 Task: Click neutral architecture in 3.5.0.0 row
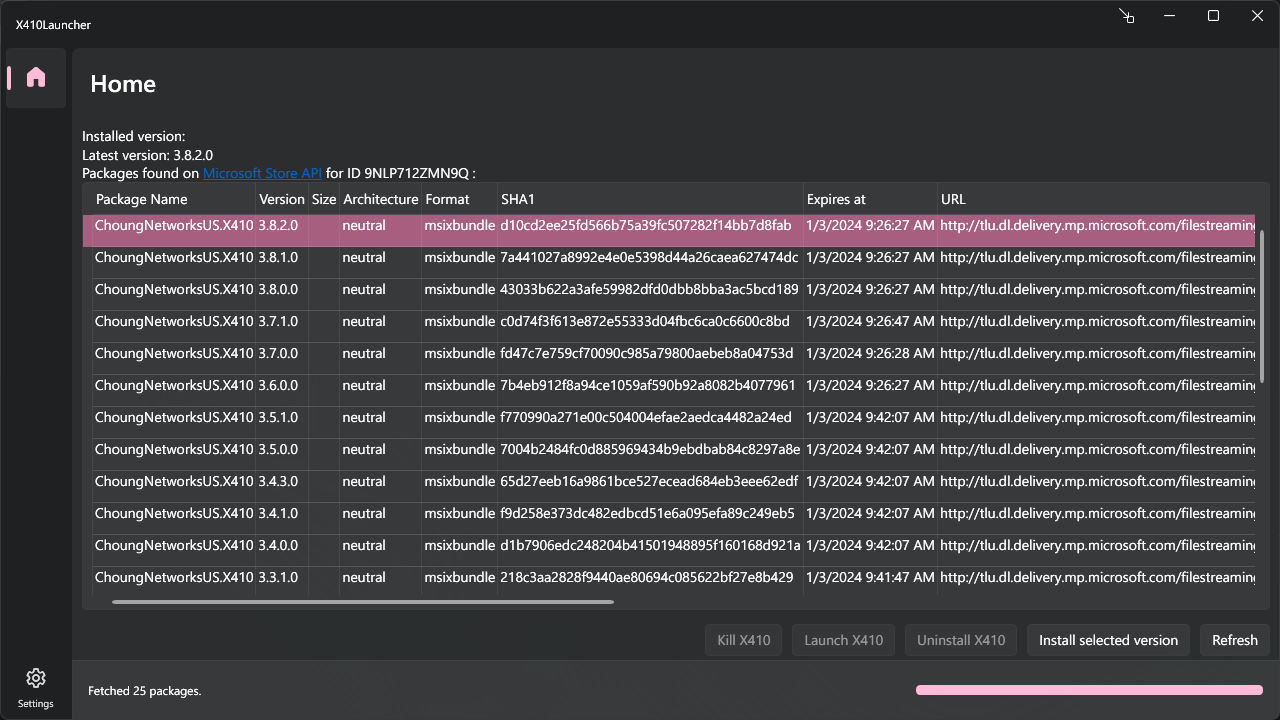click(x=364, y=450)
